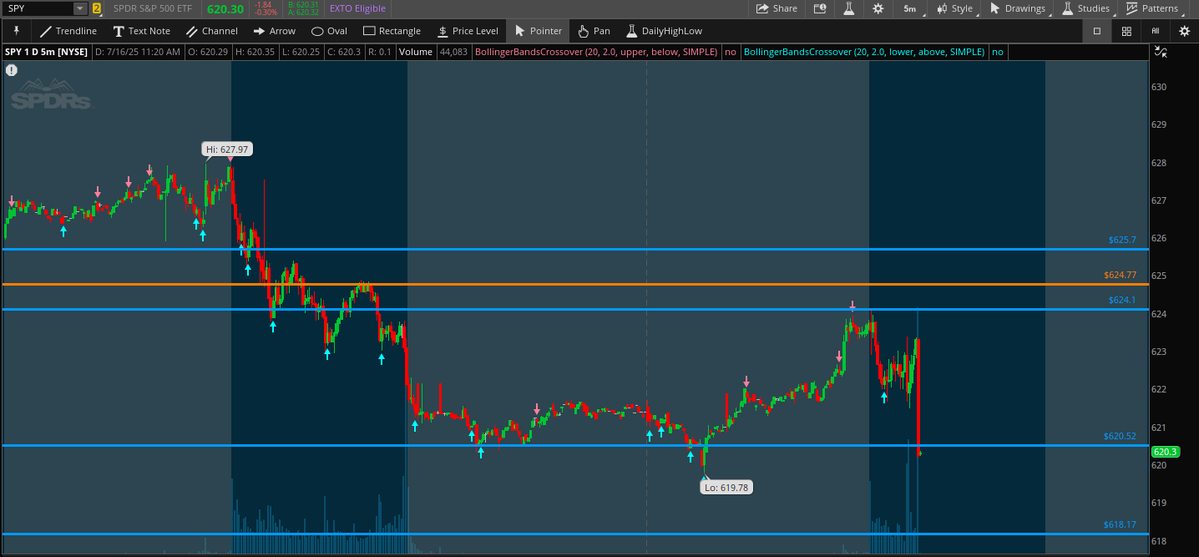
Task: Open the Style dropdown menu
Action: coord(956,8)
